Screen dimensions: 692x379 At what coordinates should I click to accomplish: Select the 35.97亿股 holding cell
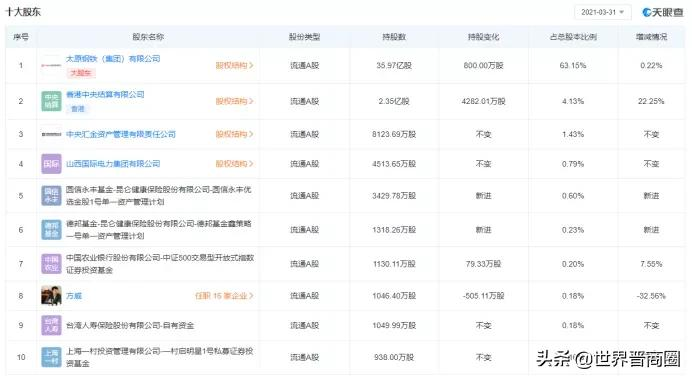pos(394,65)
